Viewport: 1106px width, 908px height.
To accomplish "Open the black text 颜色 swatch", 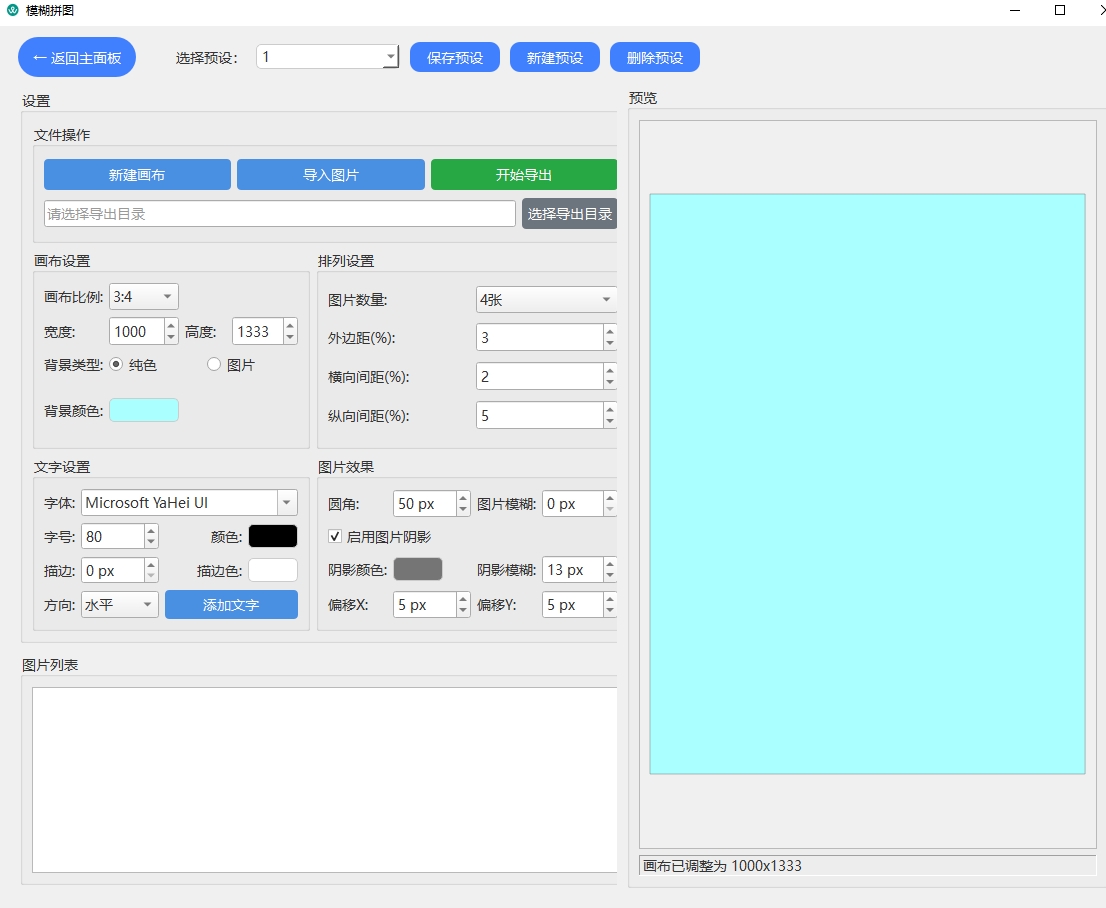I will (273, 536).
